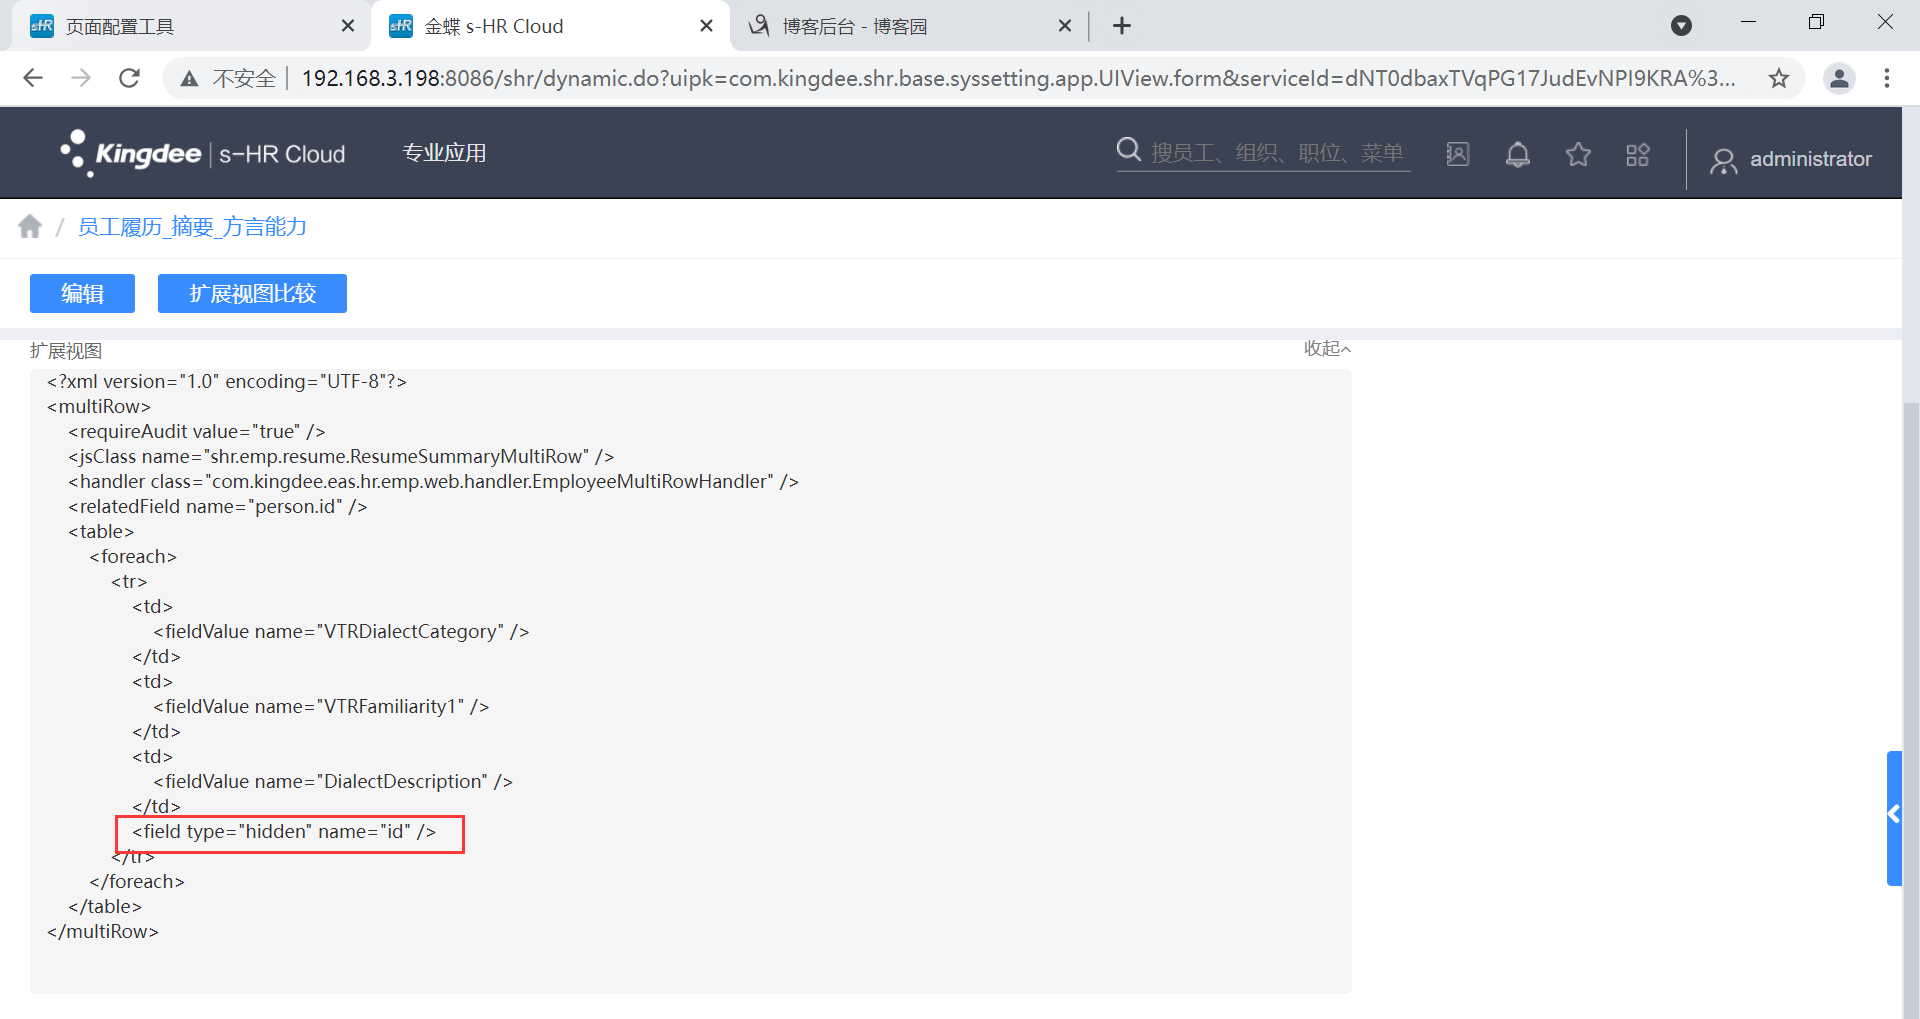Click the hidden id field line

[284, 832]
